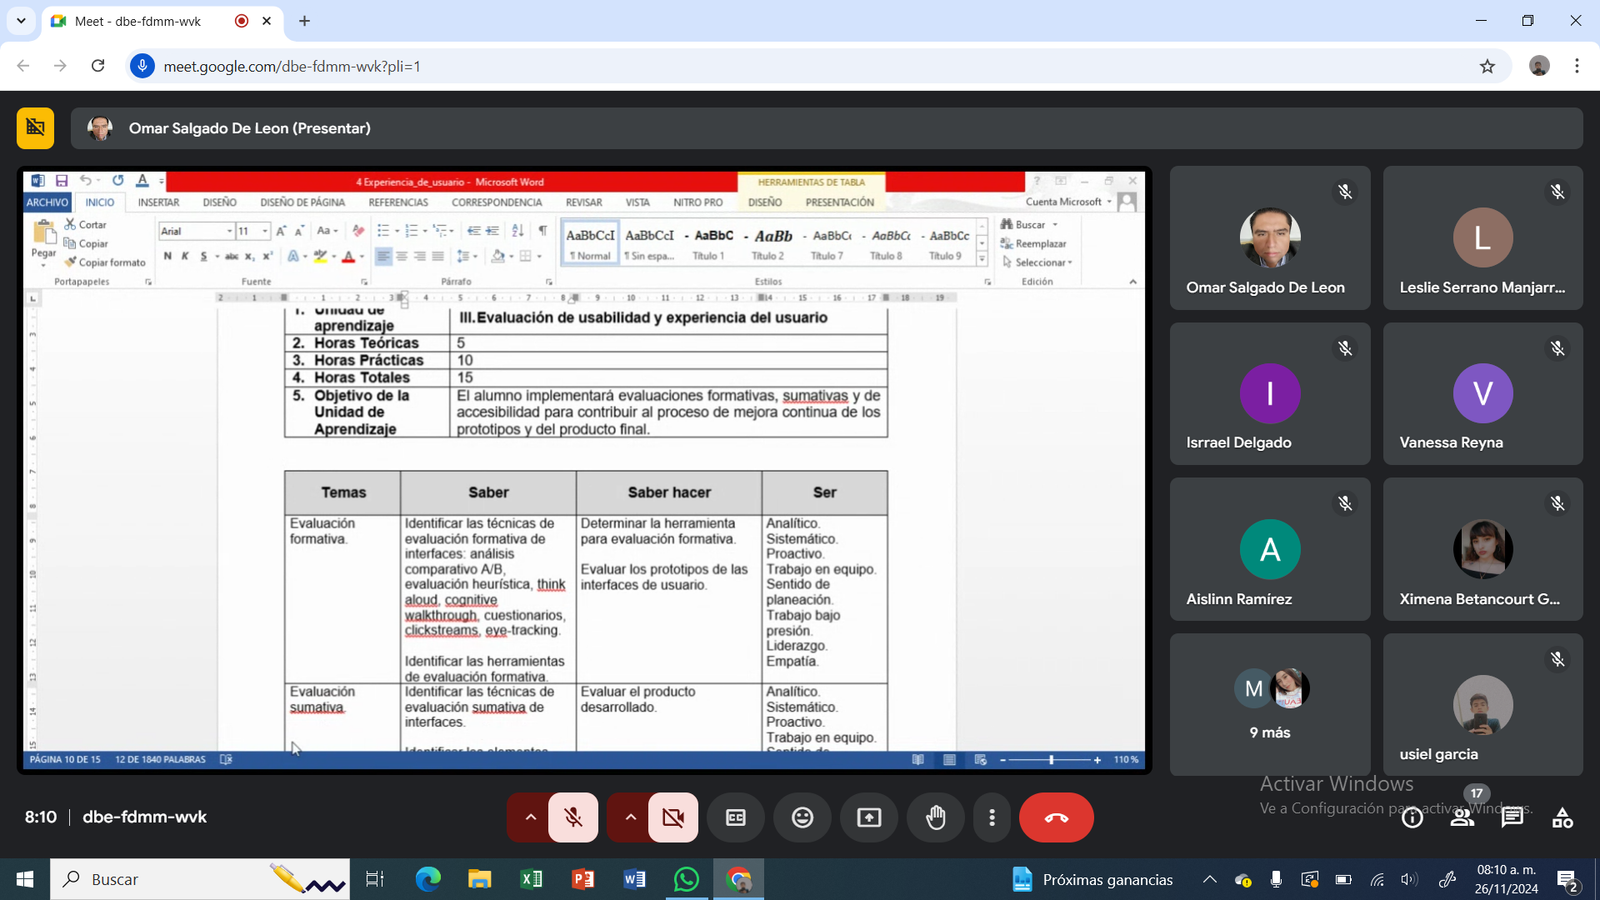Expand video settings arrow beside camera
Screen dimensions: 1600x900
tap(630, 817)
